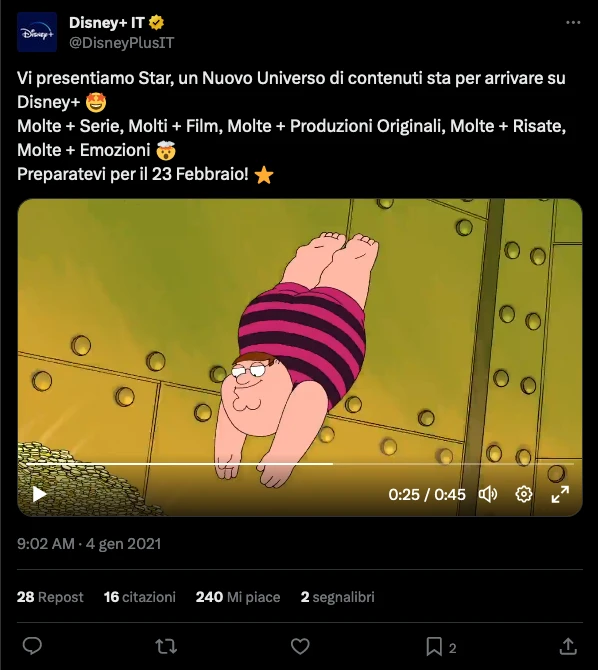View the 240 Mi piace likes
598x670 pixels.
(x=238, y=597)
